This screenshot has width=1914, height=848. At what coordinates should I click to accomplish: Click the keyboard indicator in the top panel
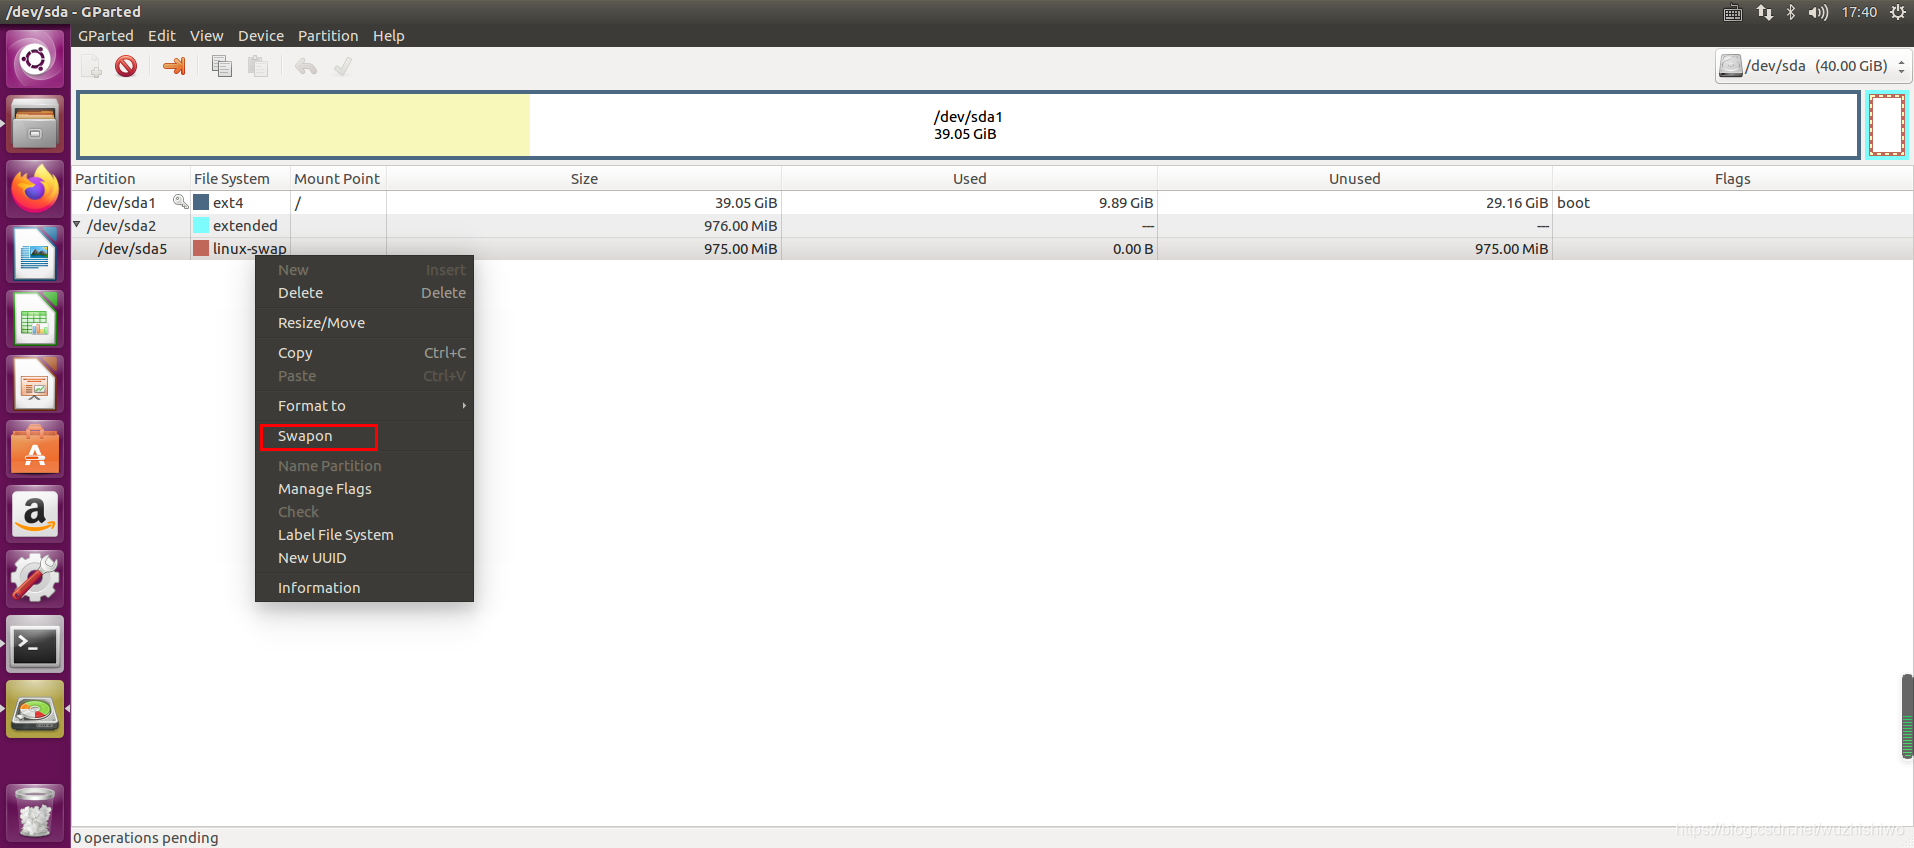(1733, 12)
